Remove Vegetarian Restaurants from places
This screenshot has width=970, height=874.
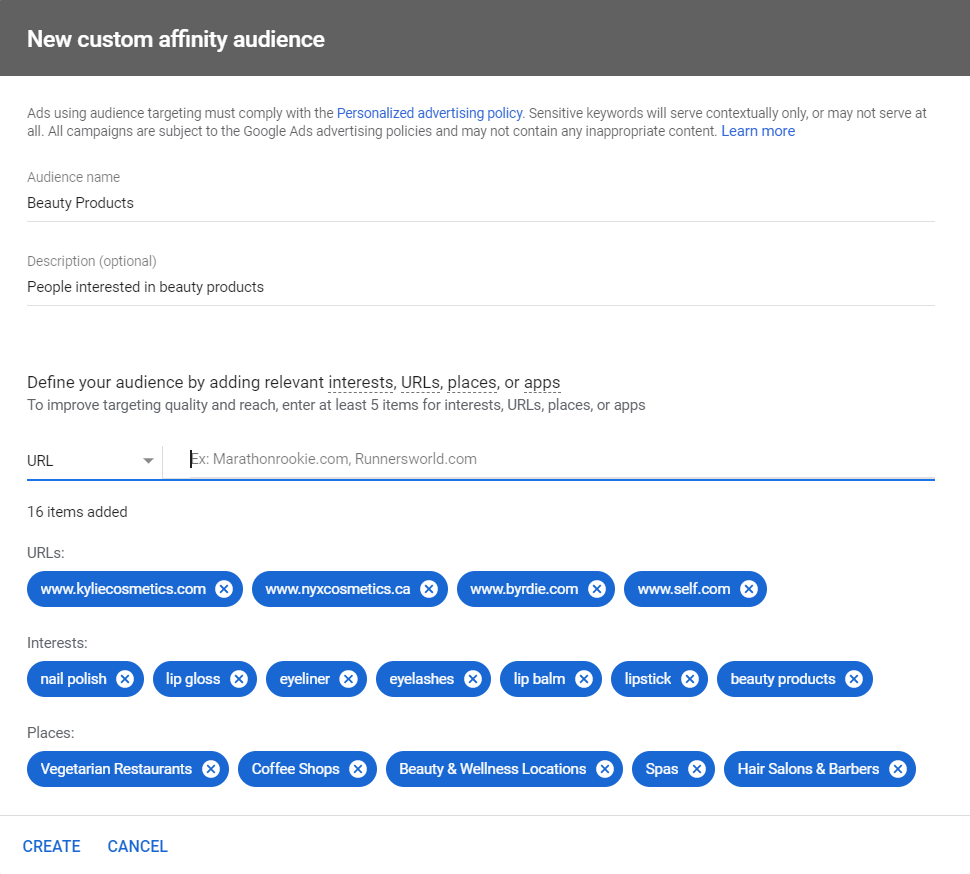(211, 769)
